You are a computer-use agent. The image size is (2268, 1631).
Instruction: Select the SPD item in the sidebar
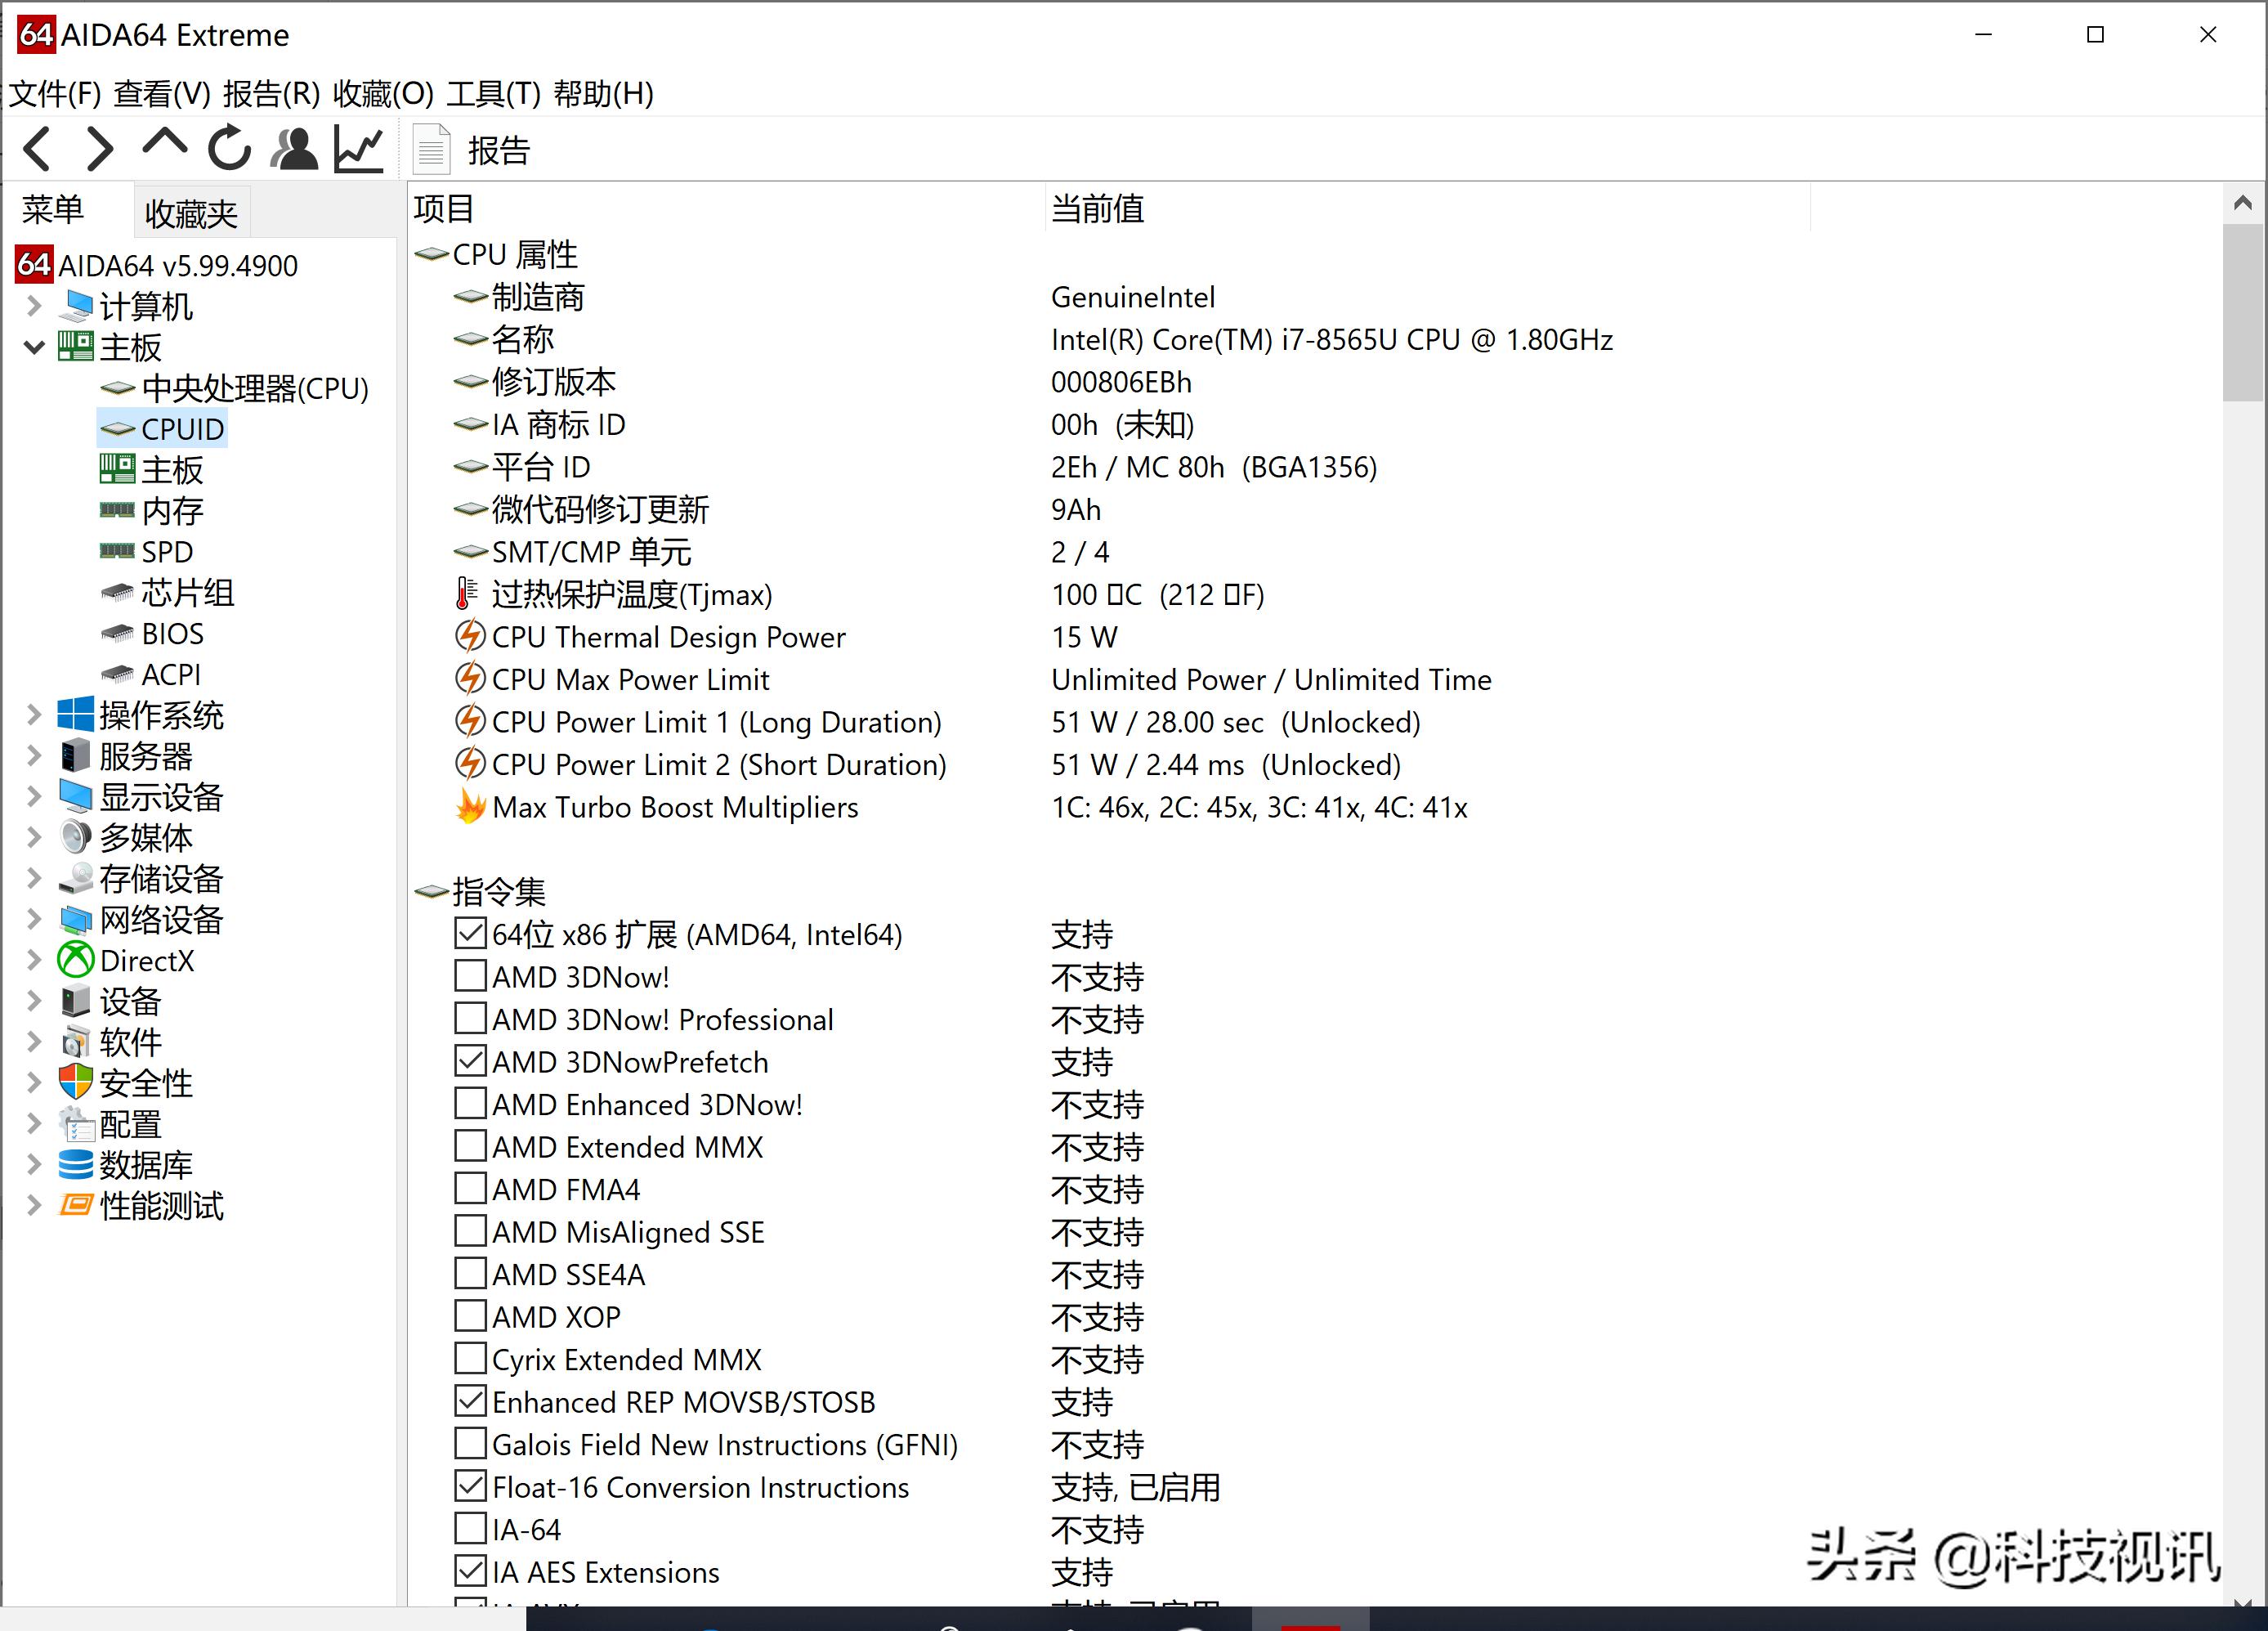click(166, 551)
